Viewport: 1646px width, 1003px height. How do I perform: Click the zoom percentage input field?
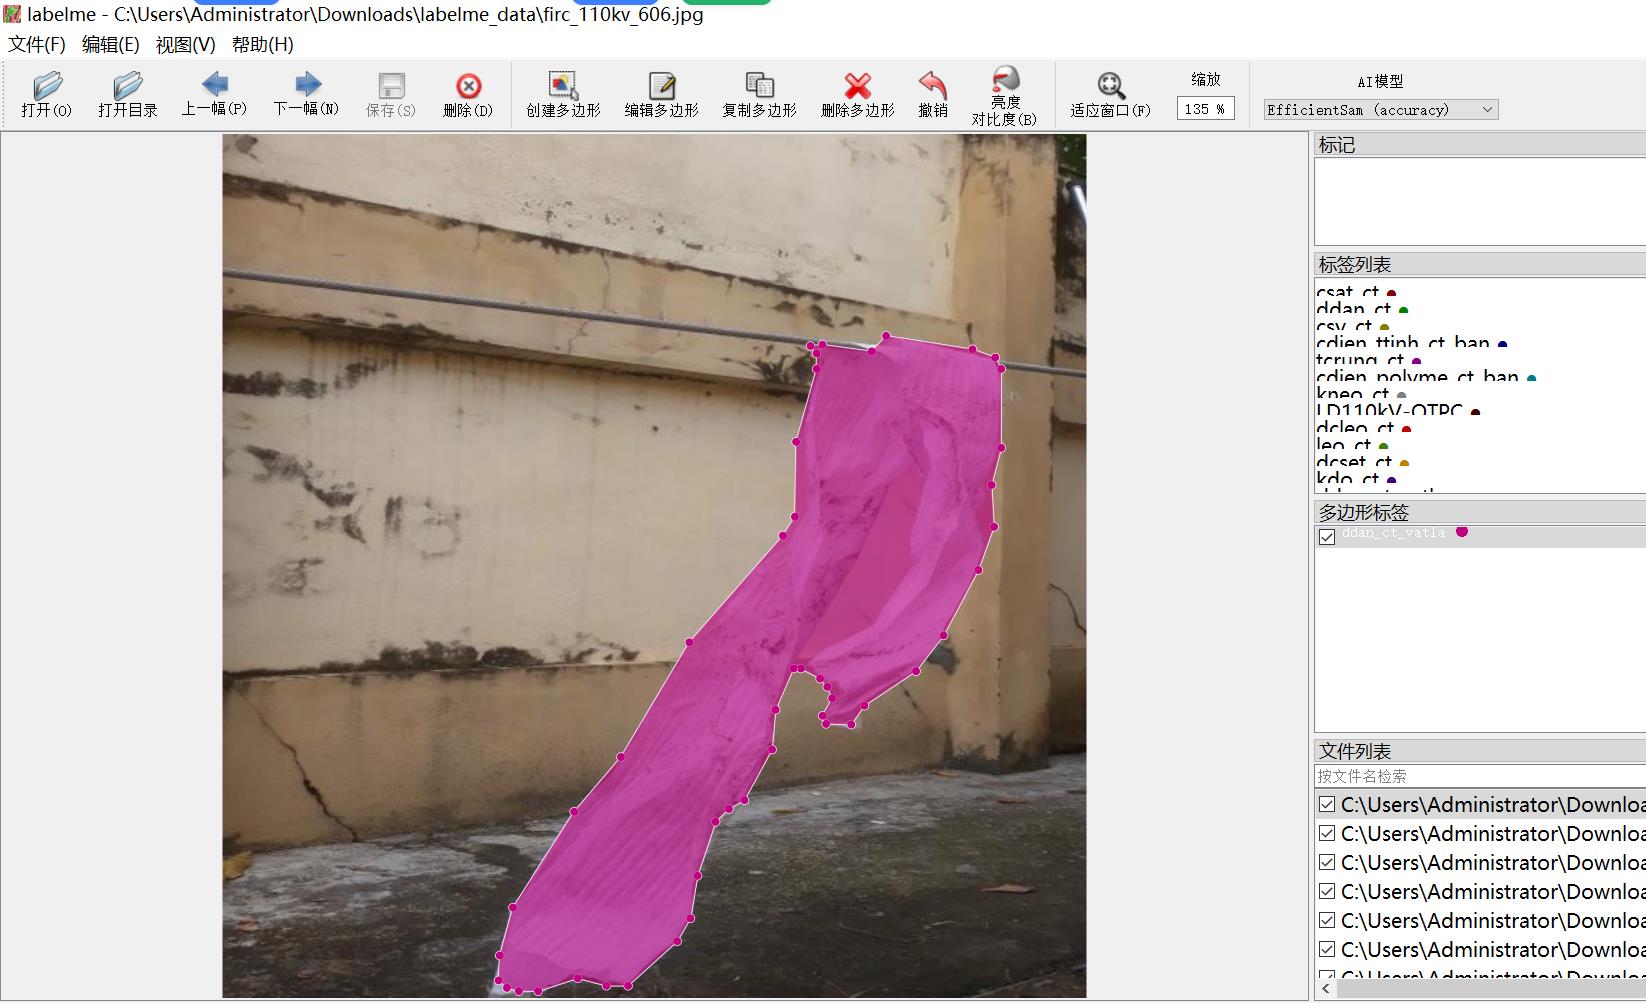pos(1204,109)
